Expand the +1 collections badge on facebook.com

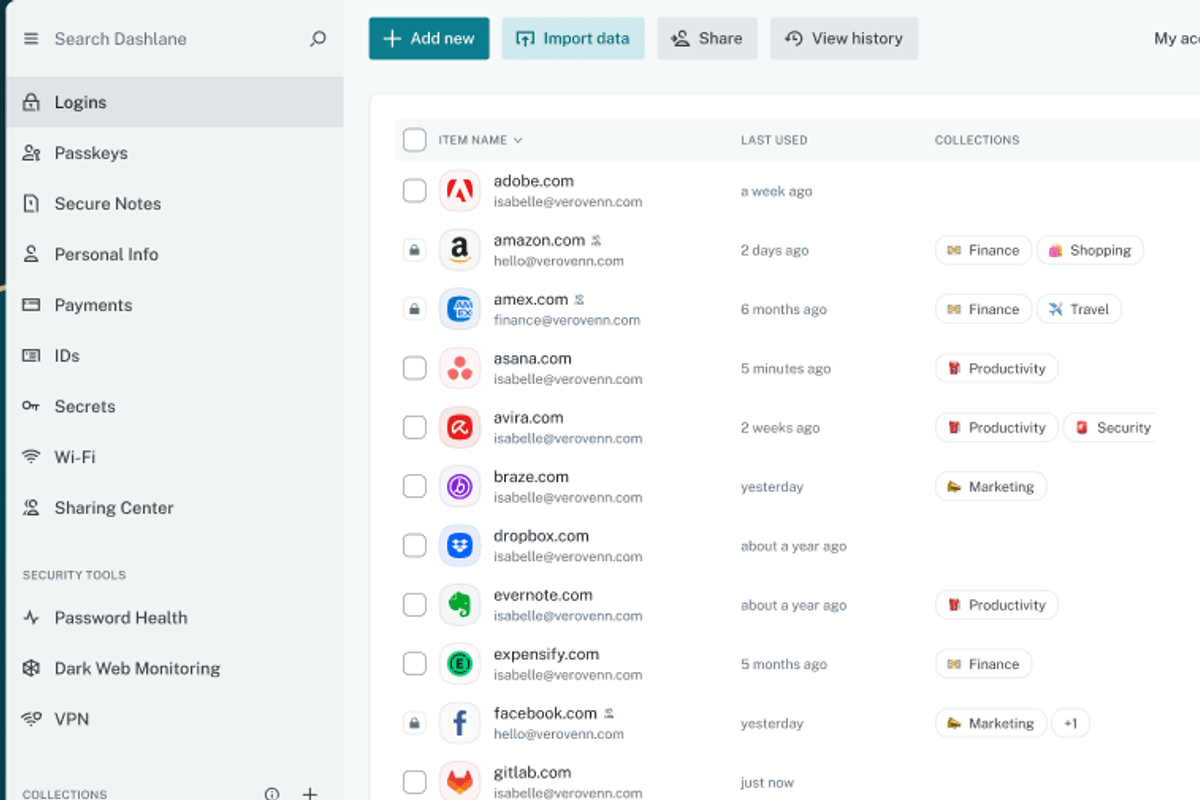1070,723
